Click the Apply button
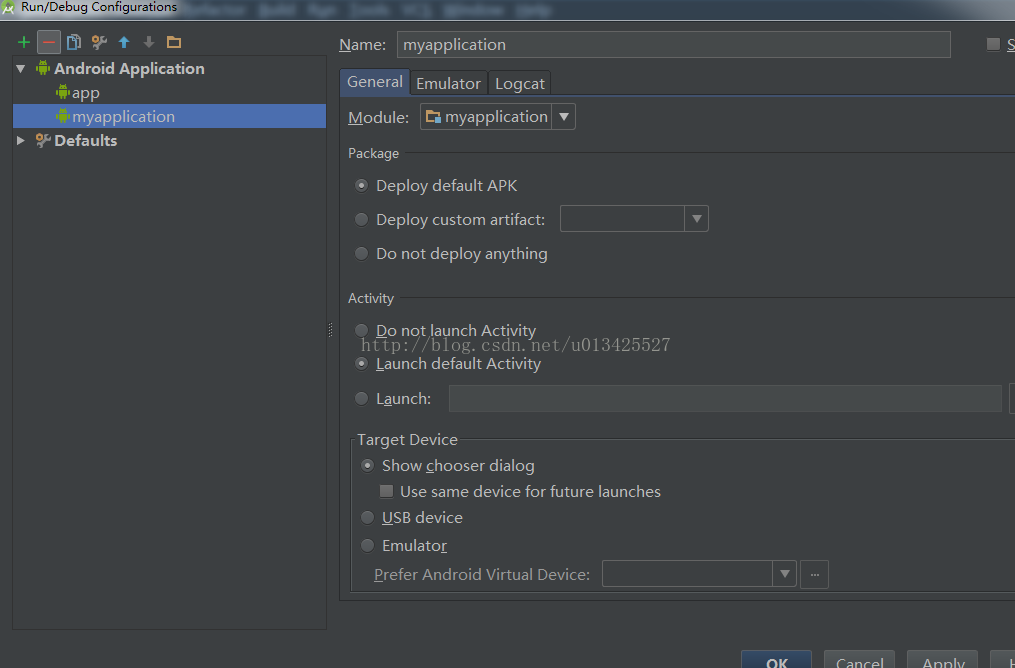This screenshot has width=1015, height=668. click(x=942, y=660)
